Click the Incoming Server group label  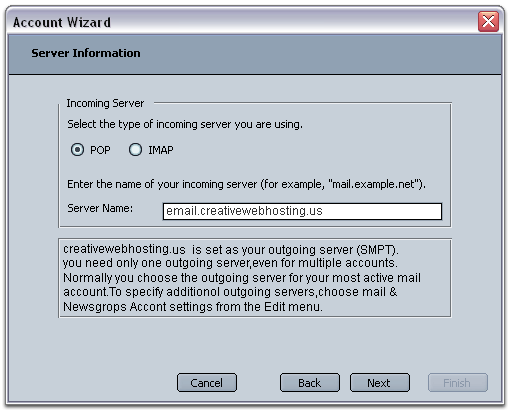click(x=105, y=103)
